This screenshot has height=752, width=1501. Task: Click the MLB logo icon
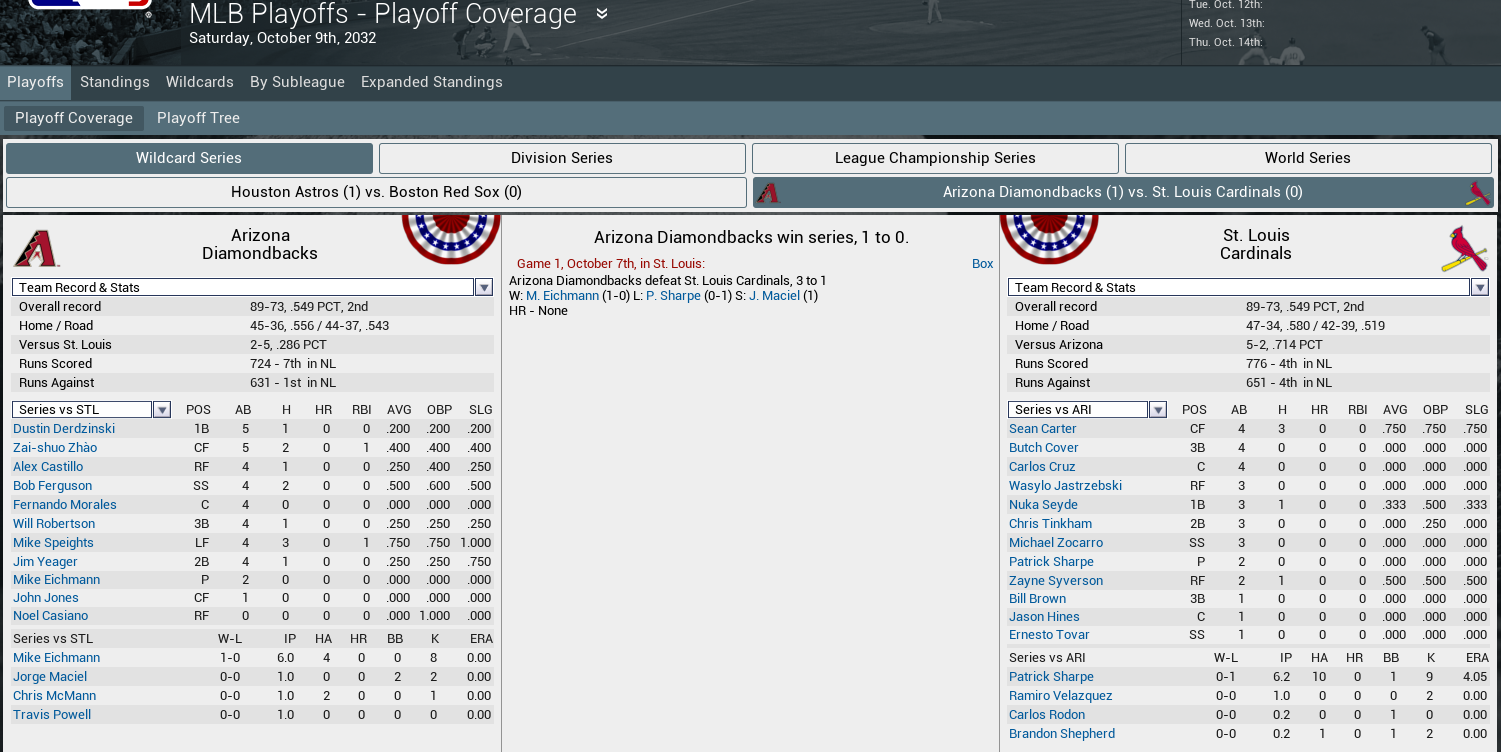(88, 8)
